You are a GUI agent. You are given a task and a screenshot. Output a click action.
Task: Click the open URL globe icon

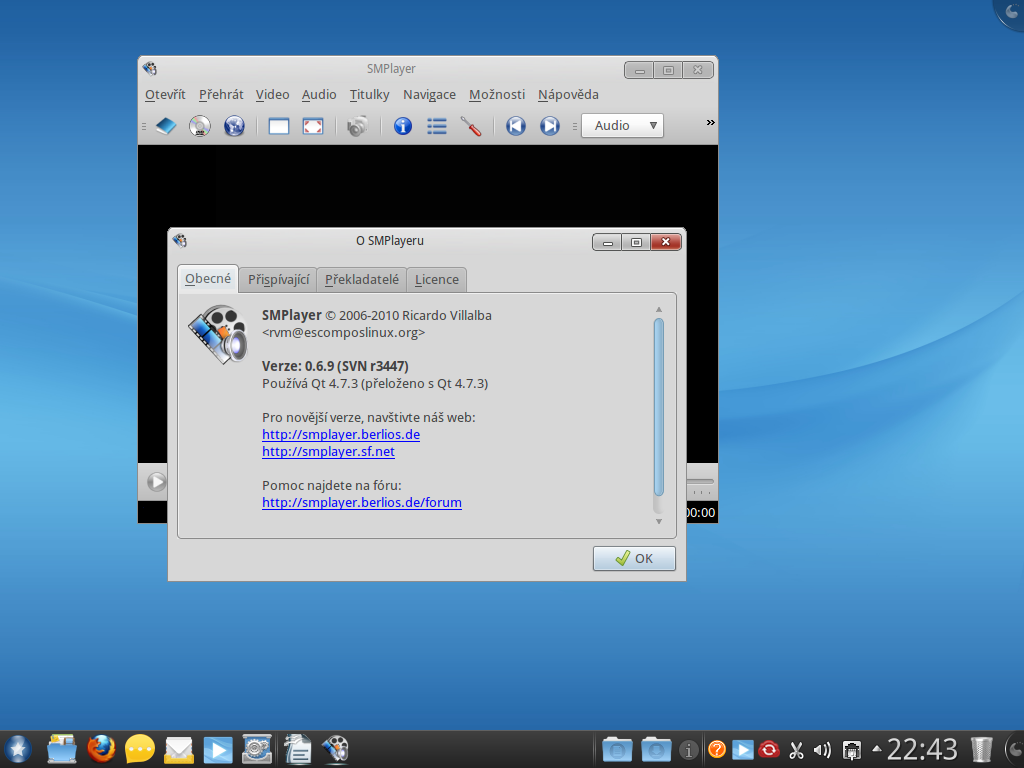coord(234,125)
